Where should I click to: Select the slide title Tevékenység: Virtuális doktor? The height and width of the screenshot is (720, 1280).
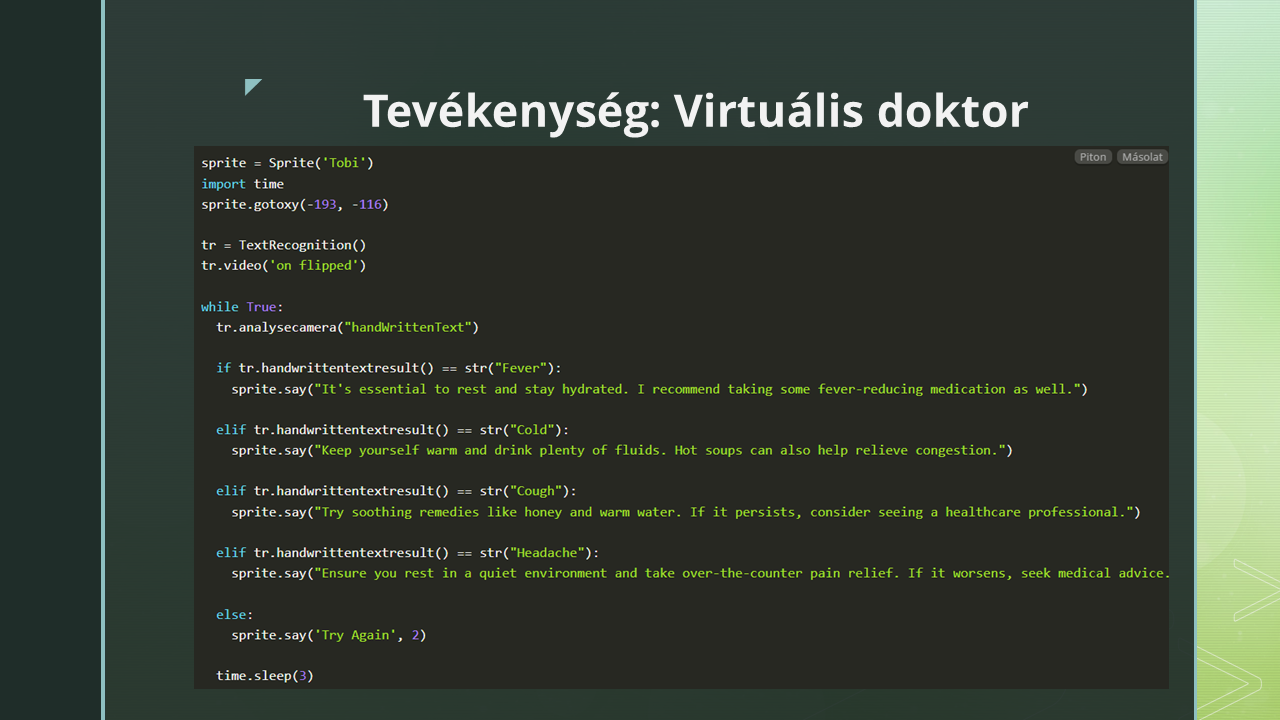(x=695, y=110)
